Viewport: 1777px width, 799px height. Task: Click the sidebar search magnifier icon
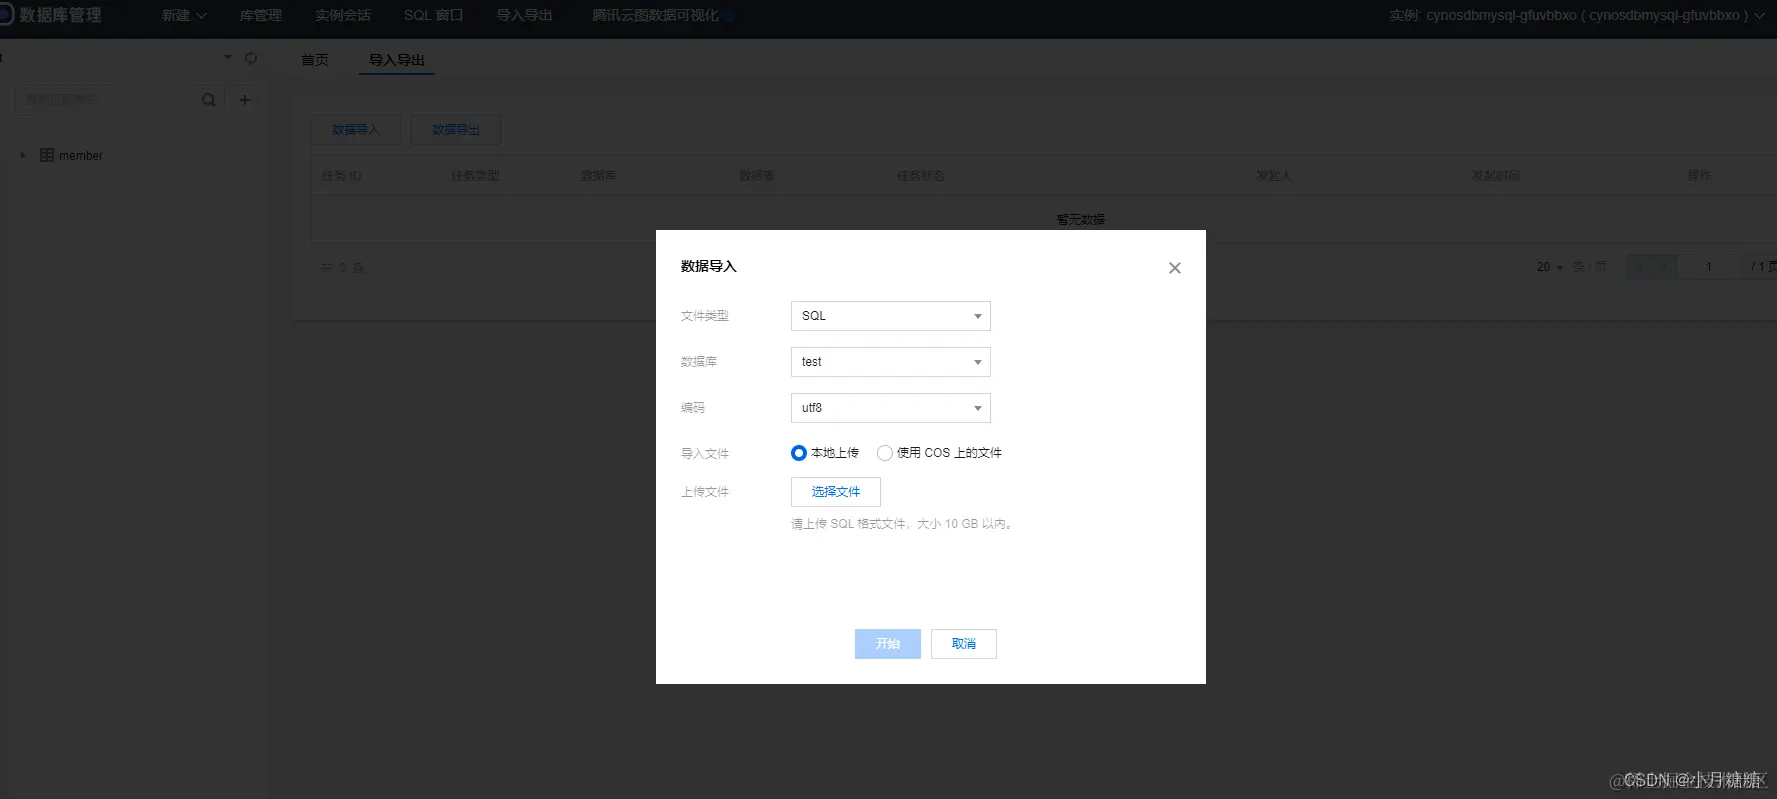[x=208, y=100]
